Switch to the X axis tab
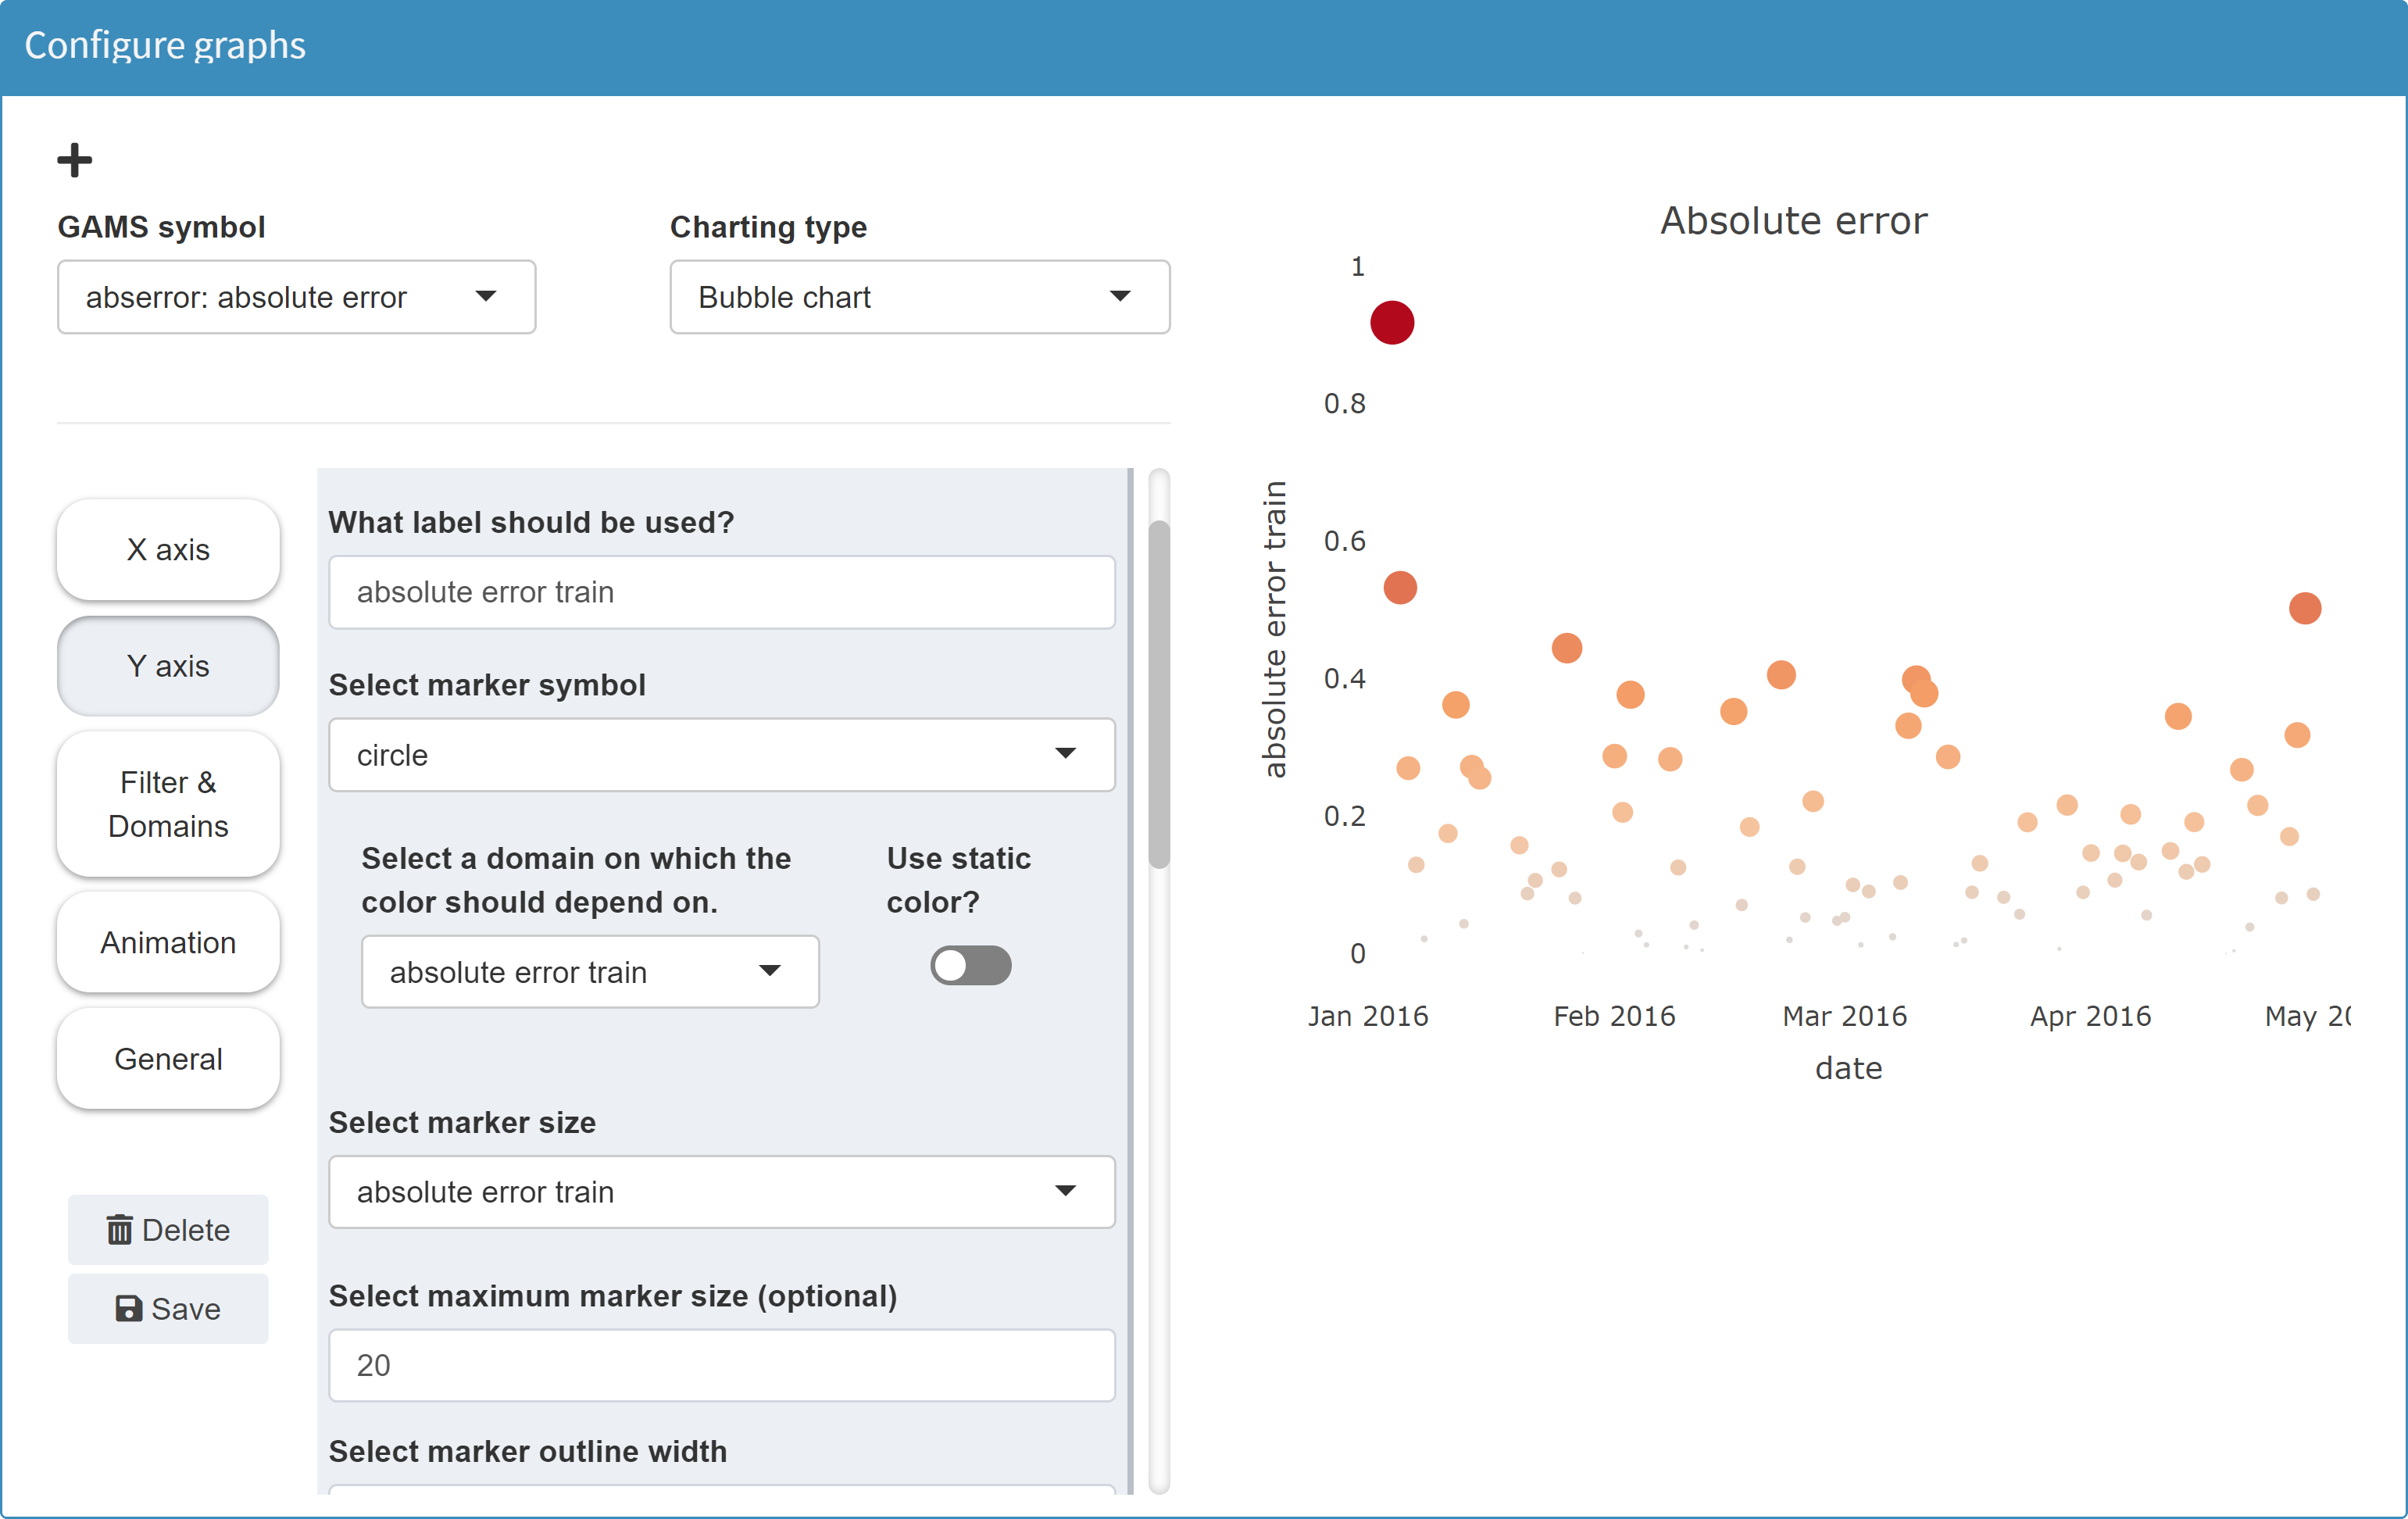Screen dimensions: 2408x1519 coord(168,549)
